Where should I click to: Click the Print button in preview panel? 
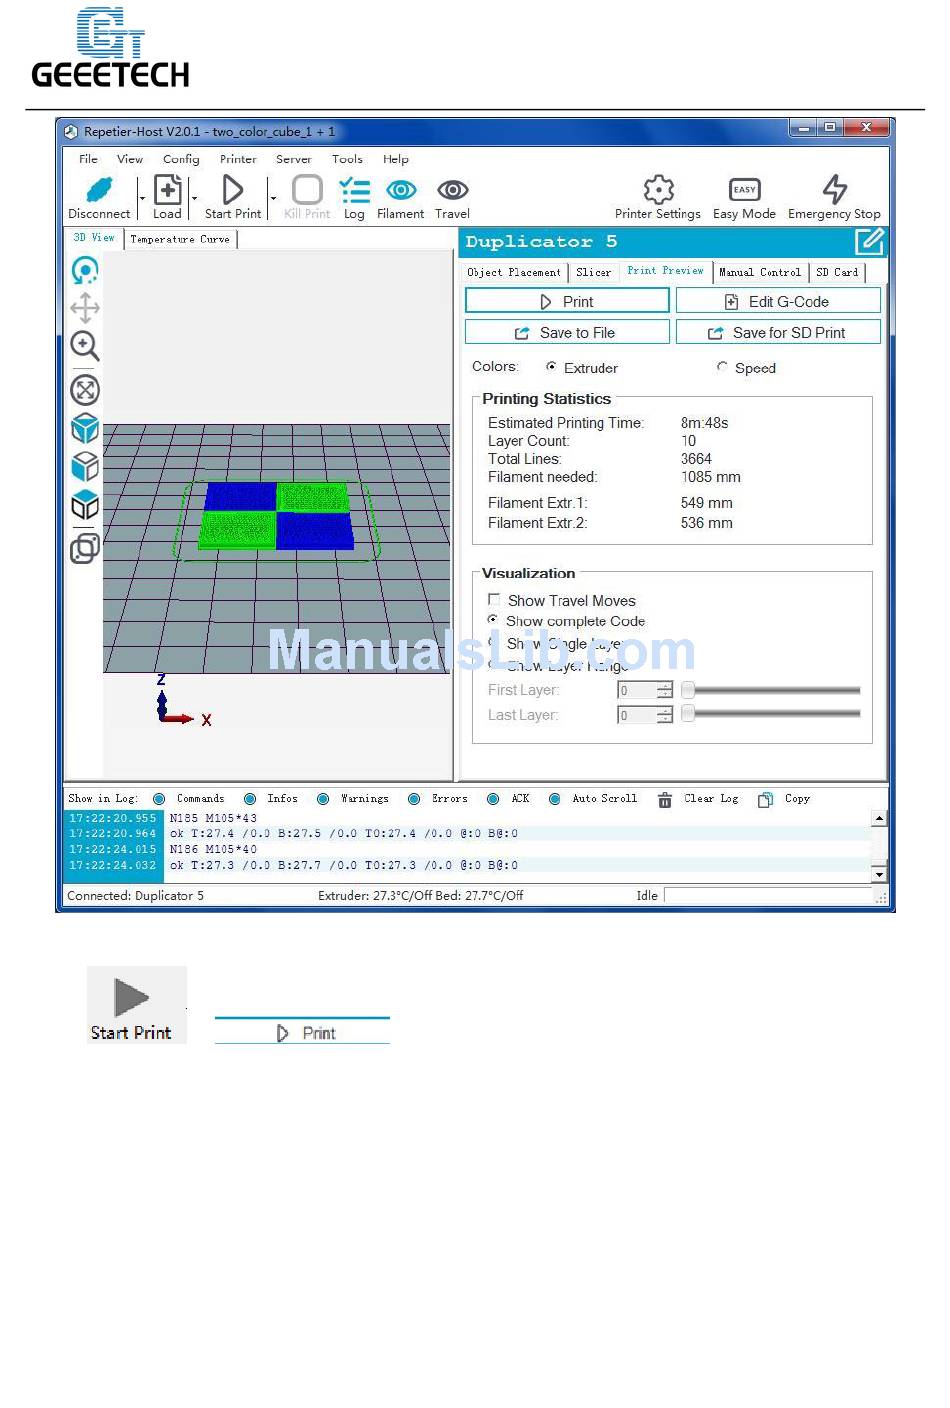tap(567, 301)
